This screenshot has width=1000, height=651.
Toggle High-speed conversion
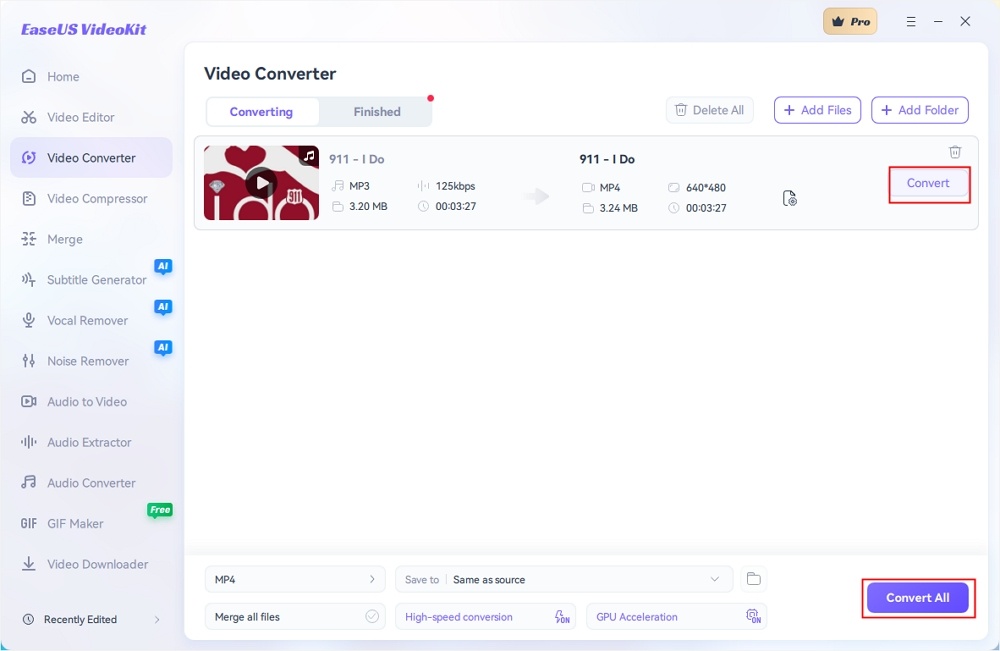click(x=485, y=617)
